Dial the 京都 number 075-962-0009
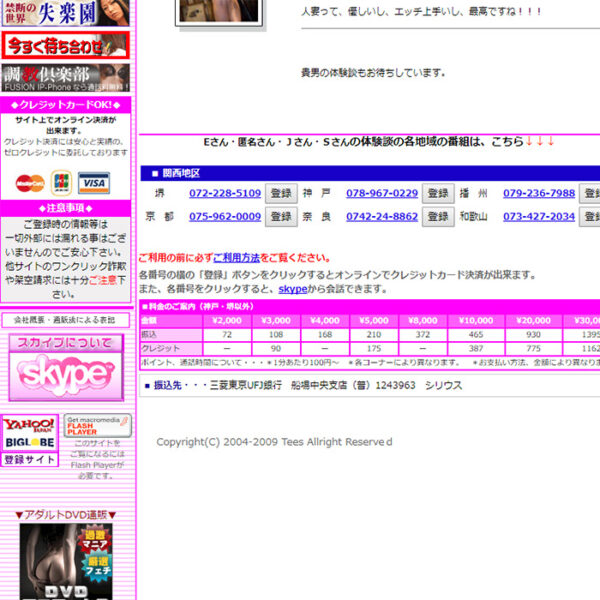The image size is (600, 600). pos(225,217)
